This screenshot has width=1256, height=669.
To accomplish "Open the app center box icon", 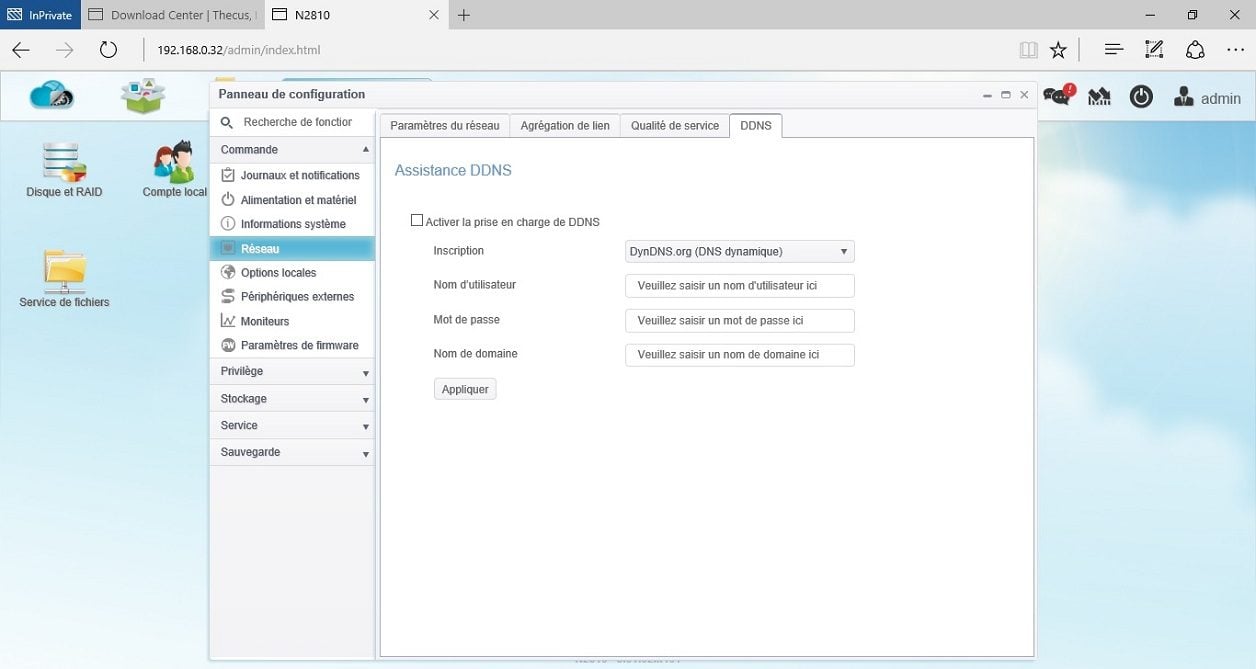I will pos(142,96).
